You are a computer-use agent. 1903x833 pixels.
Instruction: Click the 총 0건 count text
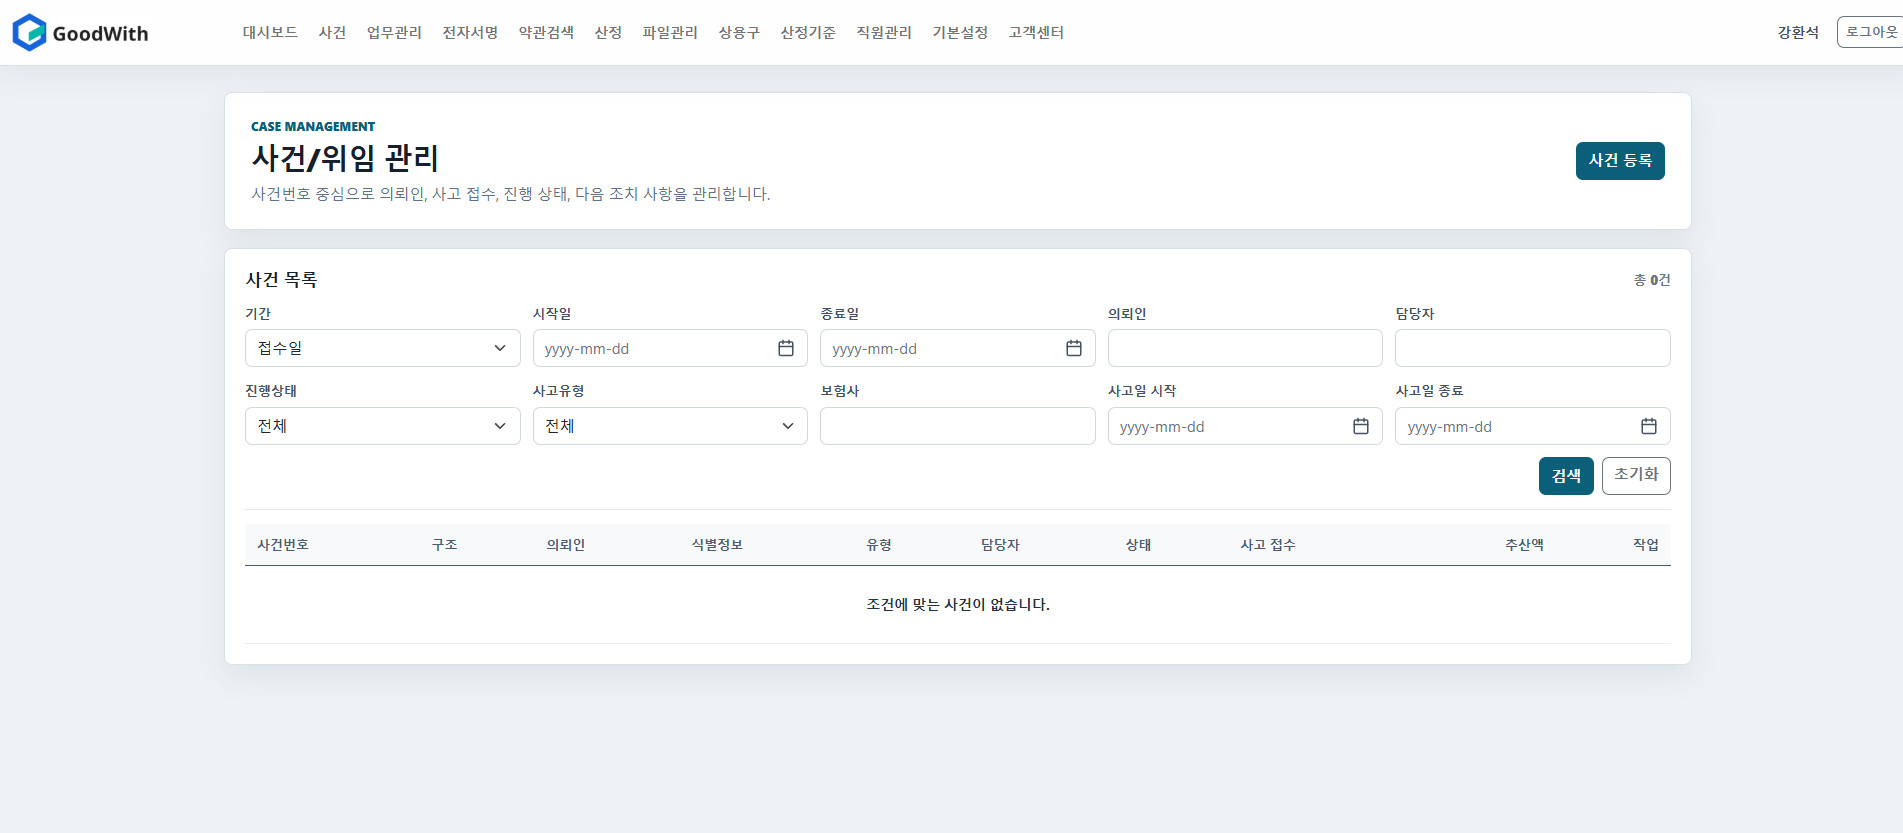click(1652, 280)
